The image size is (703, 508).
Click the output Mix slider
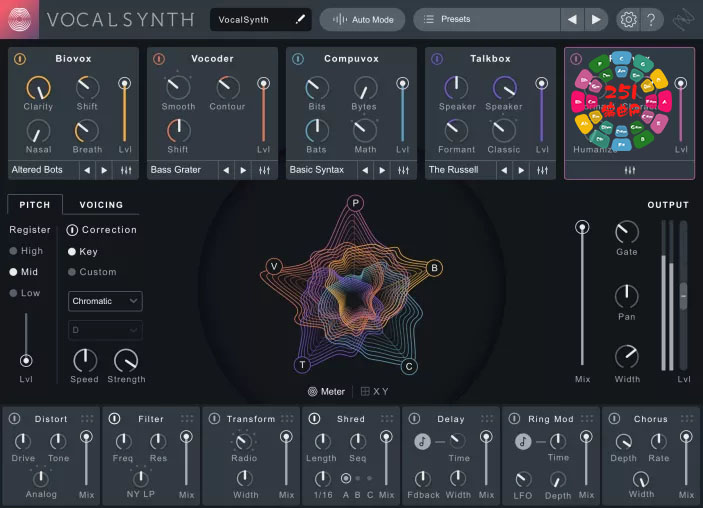582,294
